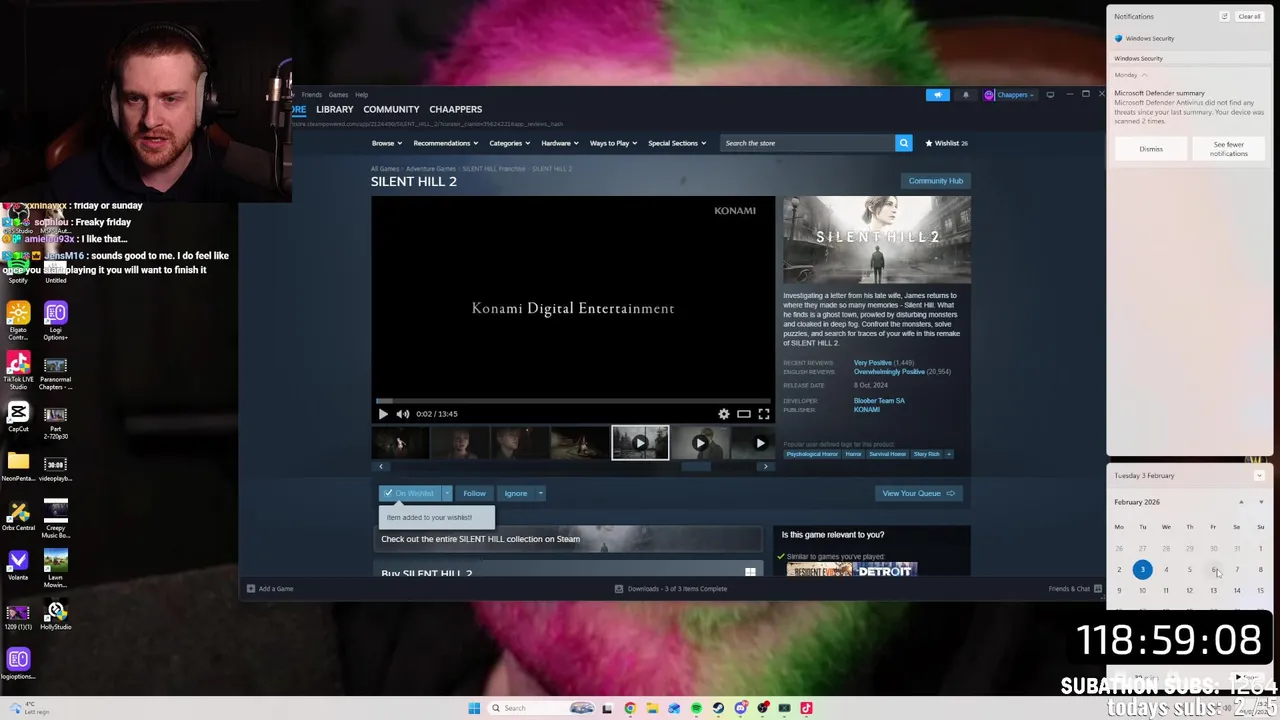
Task: Play the Silent Hill 2 trailer
Action: click(383, 414)
